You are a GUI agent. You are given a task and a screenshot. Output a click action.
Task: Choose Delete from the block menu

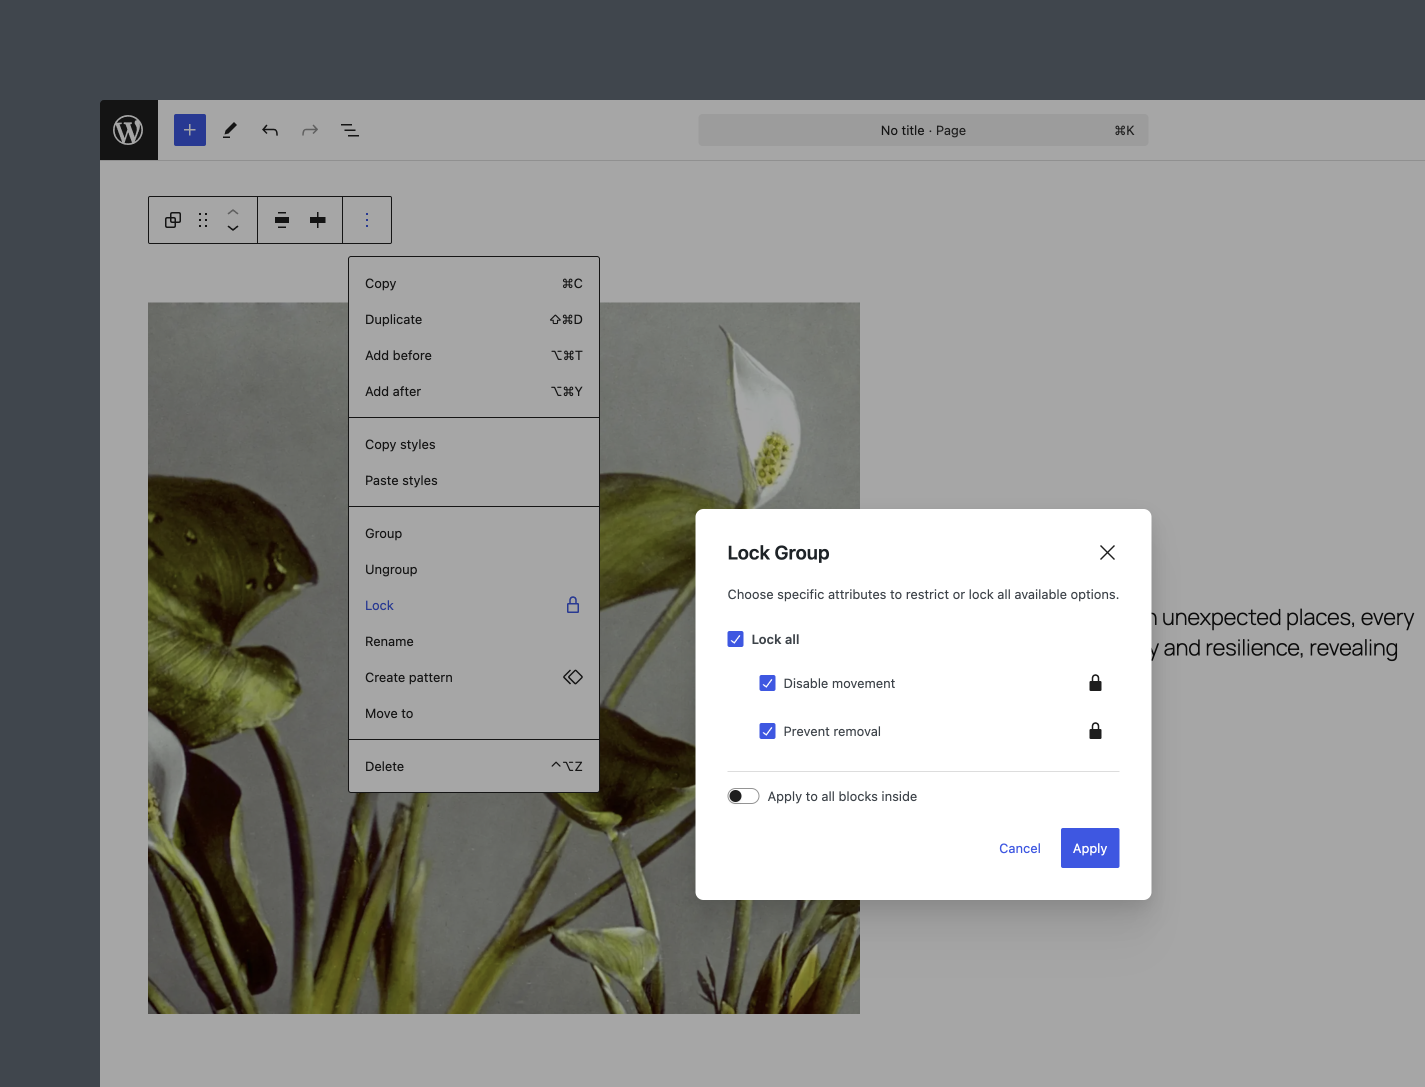pyautogui.click(x=474, y=767)
